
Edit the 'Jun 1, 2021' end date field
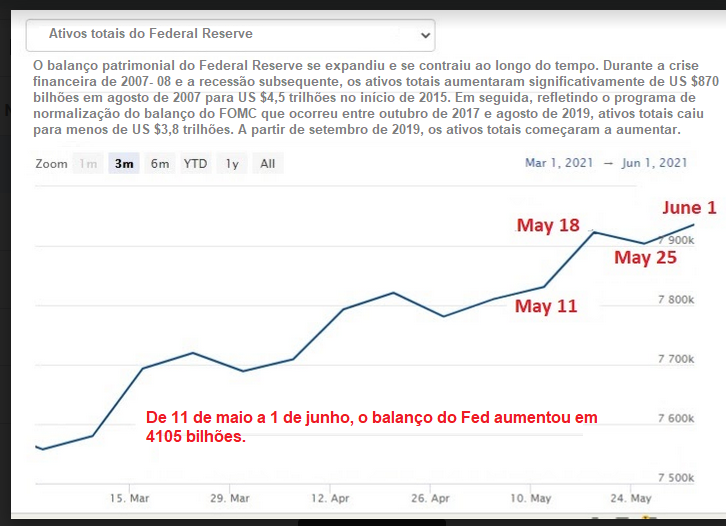pyautogui.click(x=654, y=163)
